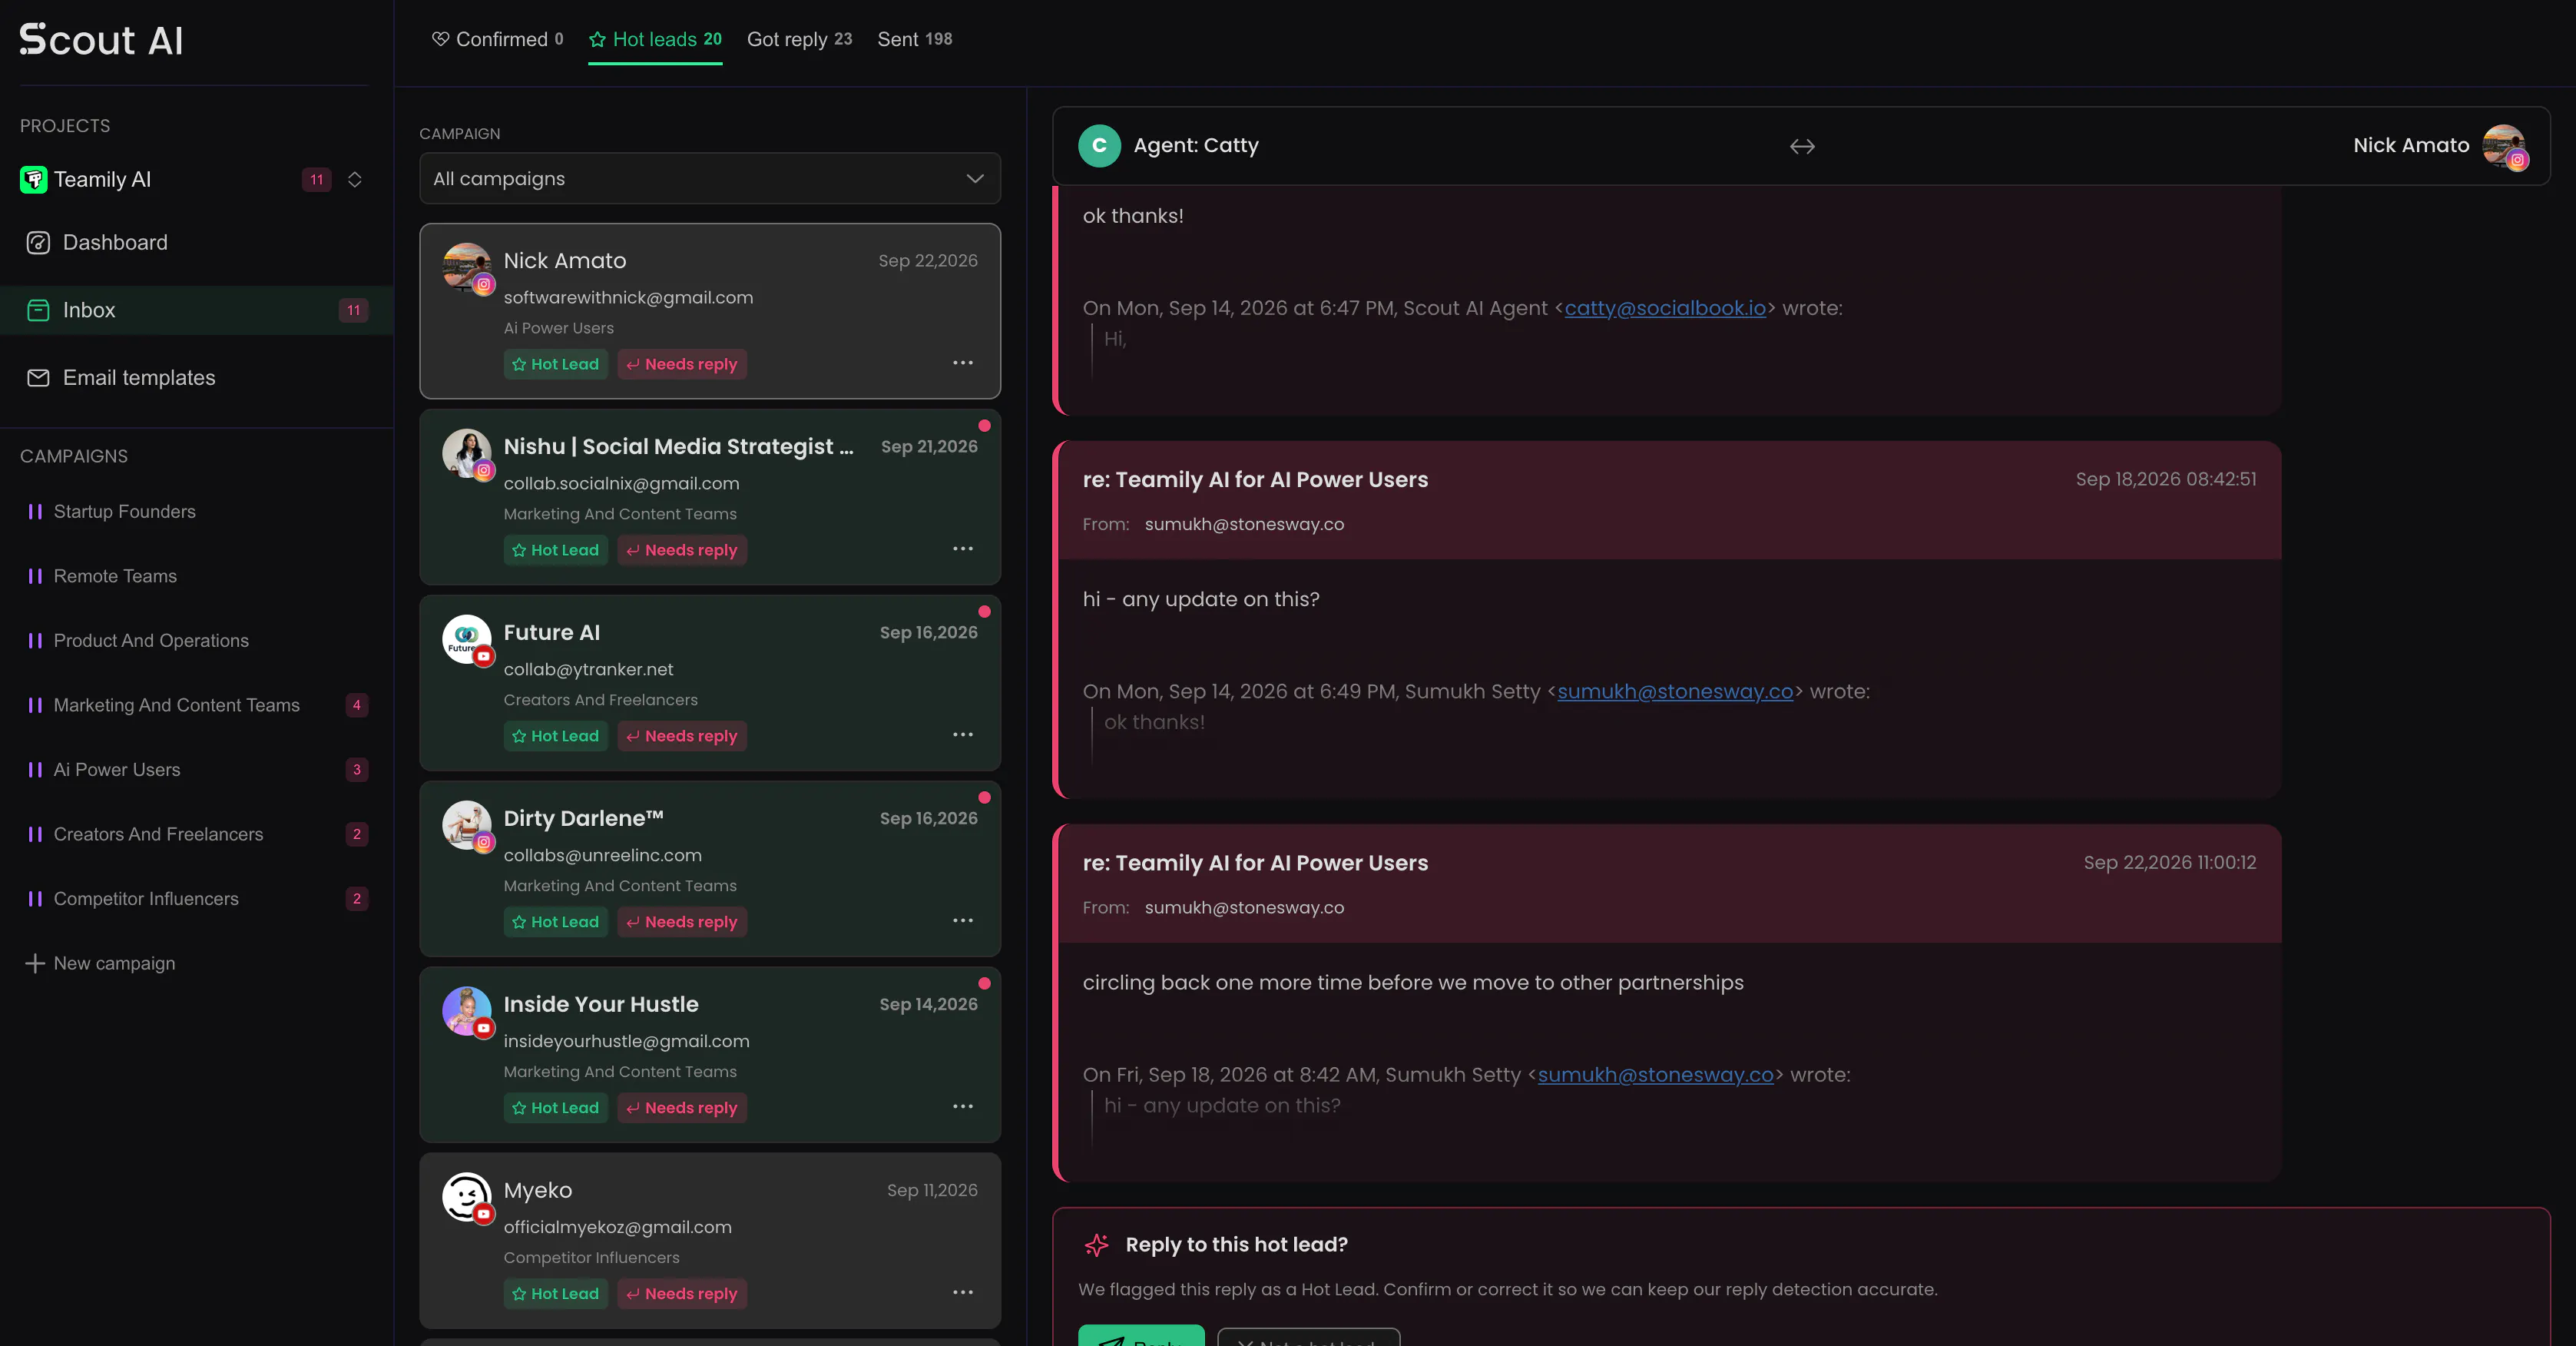Click Nick Amato's avatar in lead list
The width and height of the screenshot is (2576, 1346).
coord(467,267)
